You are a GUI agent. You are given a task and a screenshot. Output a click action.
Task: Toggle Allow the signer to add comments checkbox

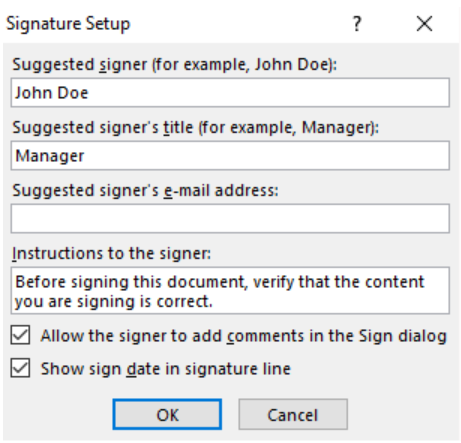coord(20,335)
